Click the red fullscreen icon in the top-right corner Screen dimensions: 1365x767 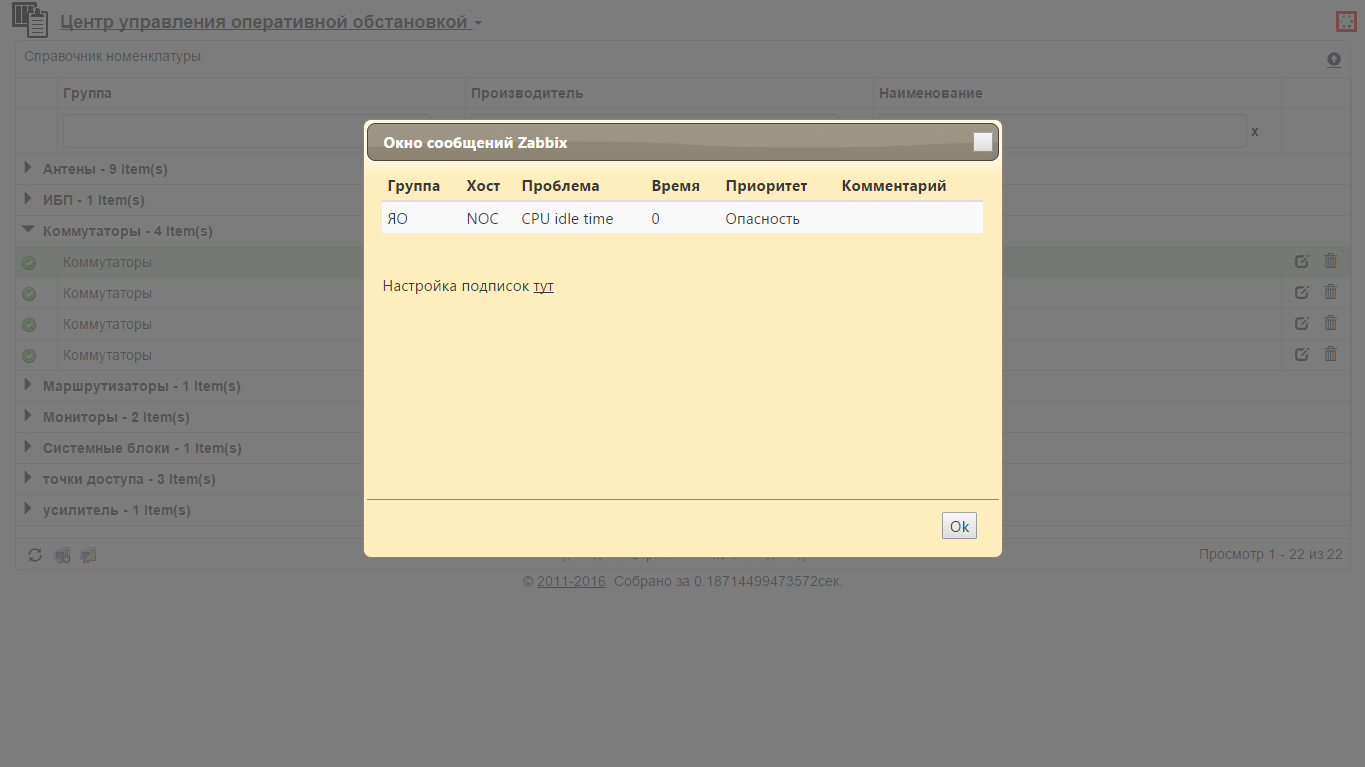1345,21
